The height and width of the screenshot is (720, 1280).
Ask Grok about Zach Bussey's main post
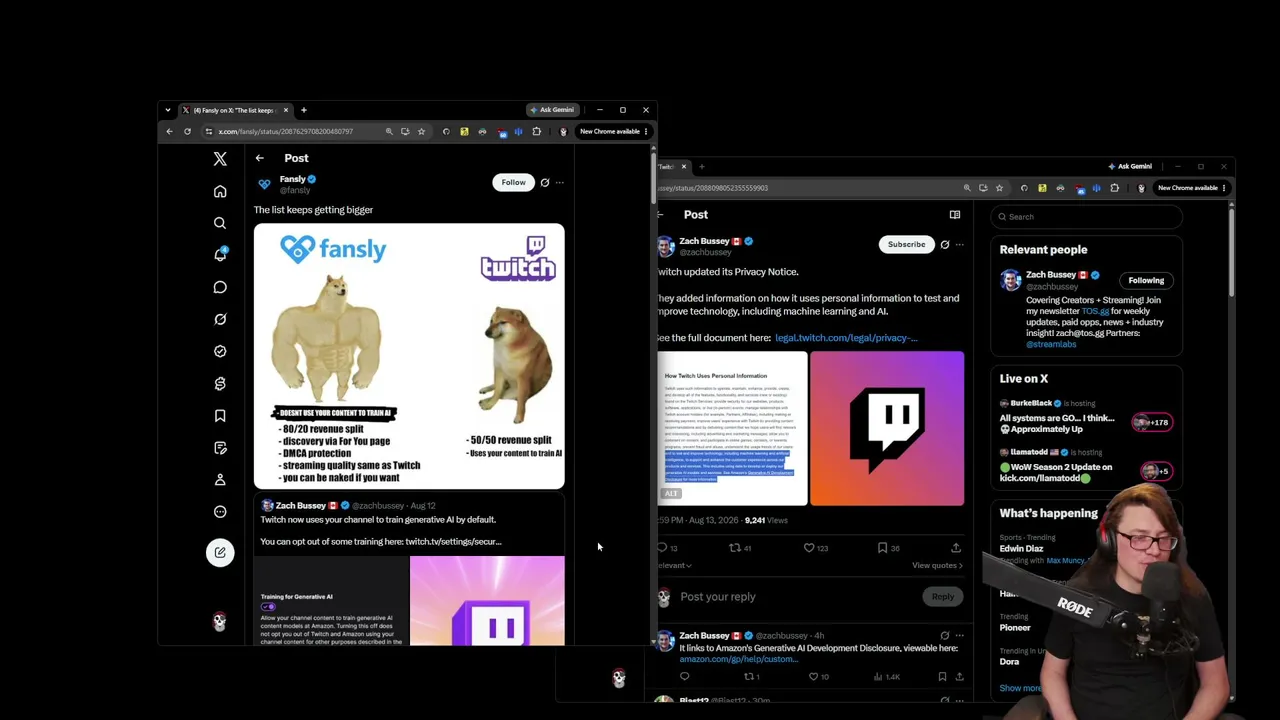(944, 244)
